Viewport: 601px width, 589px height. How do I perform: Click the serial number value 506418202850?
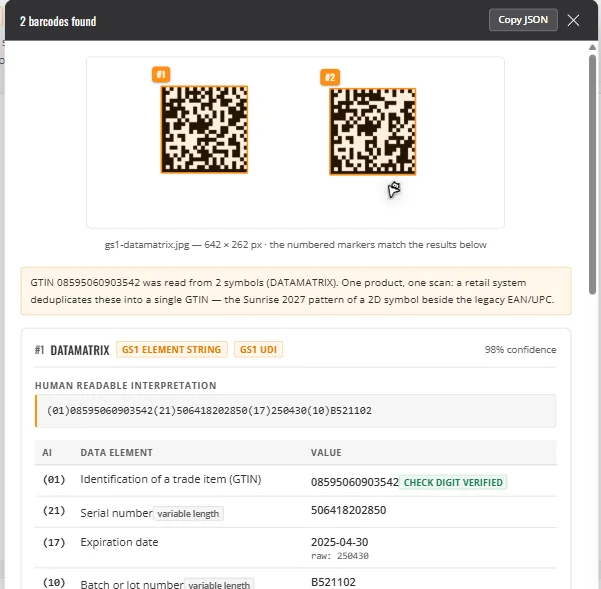point(348,510)
